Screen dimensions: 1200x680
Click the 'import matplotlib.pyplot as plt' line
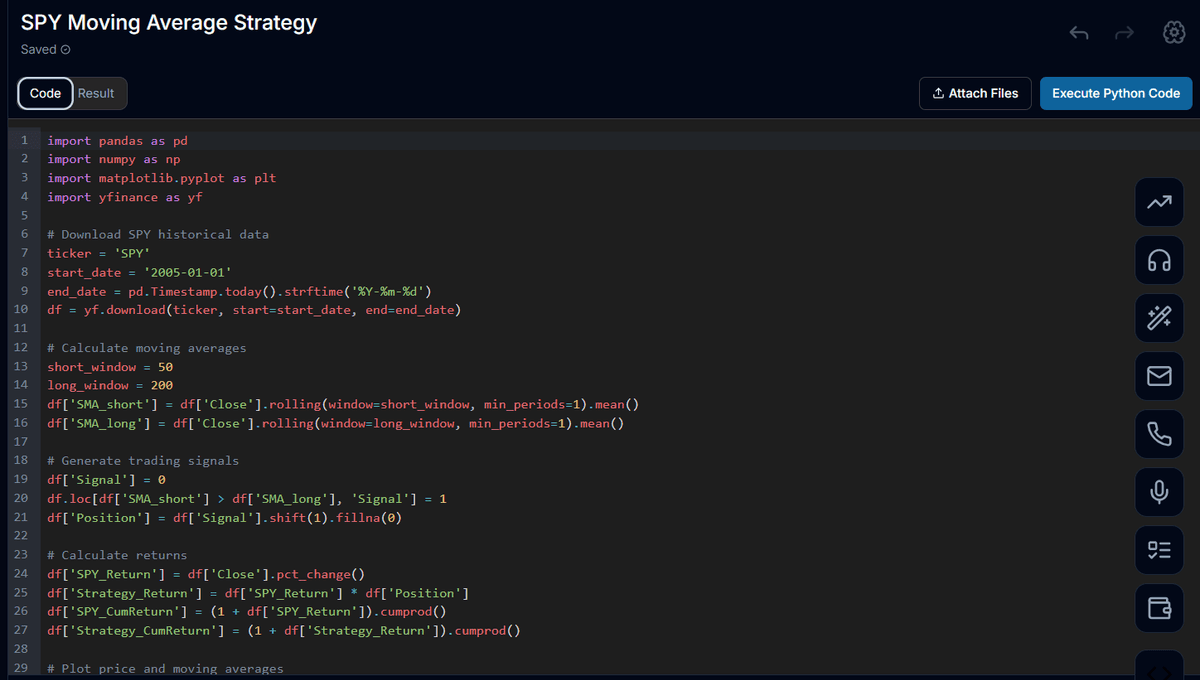pos(161,178)
